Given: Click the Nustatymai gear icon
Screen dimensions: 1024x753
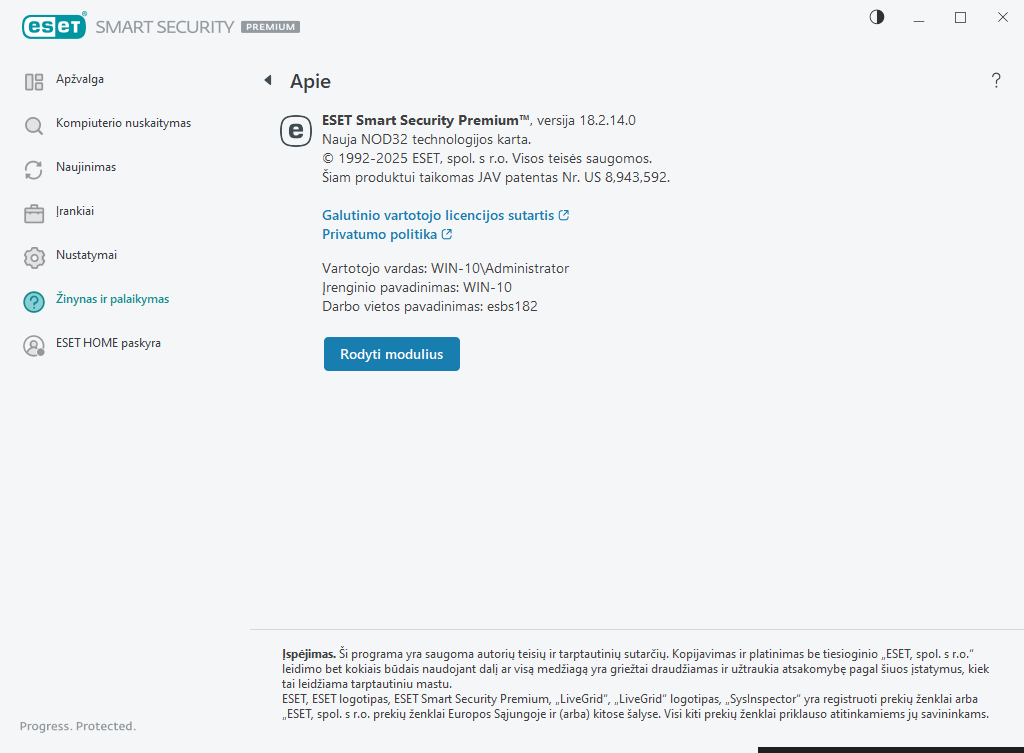Looking at the screenshot, I should click(34, 258).
